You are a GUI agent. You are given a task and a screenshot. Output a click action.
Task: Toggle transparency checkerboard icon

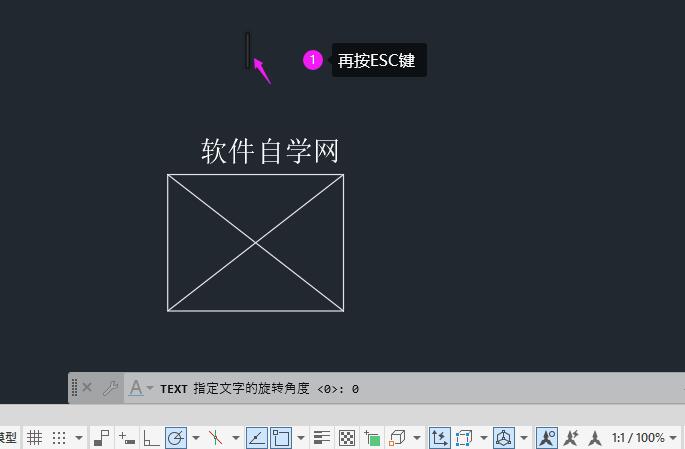(x=347, y=437)
